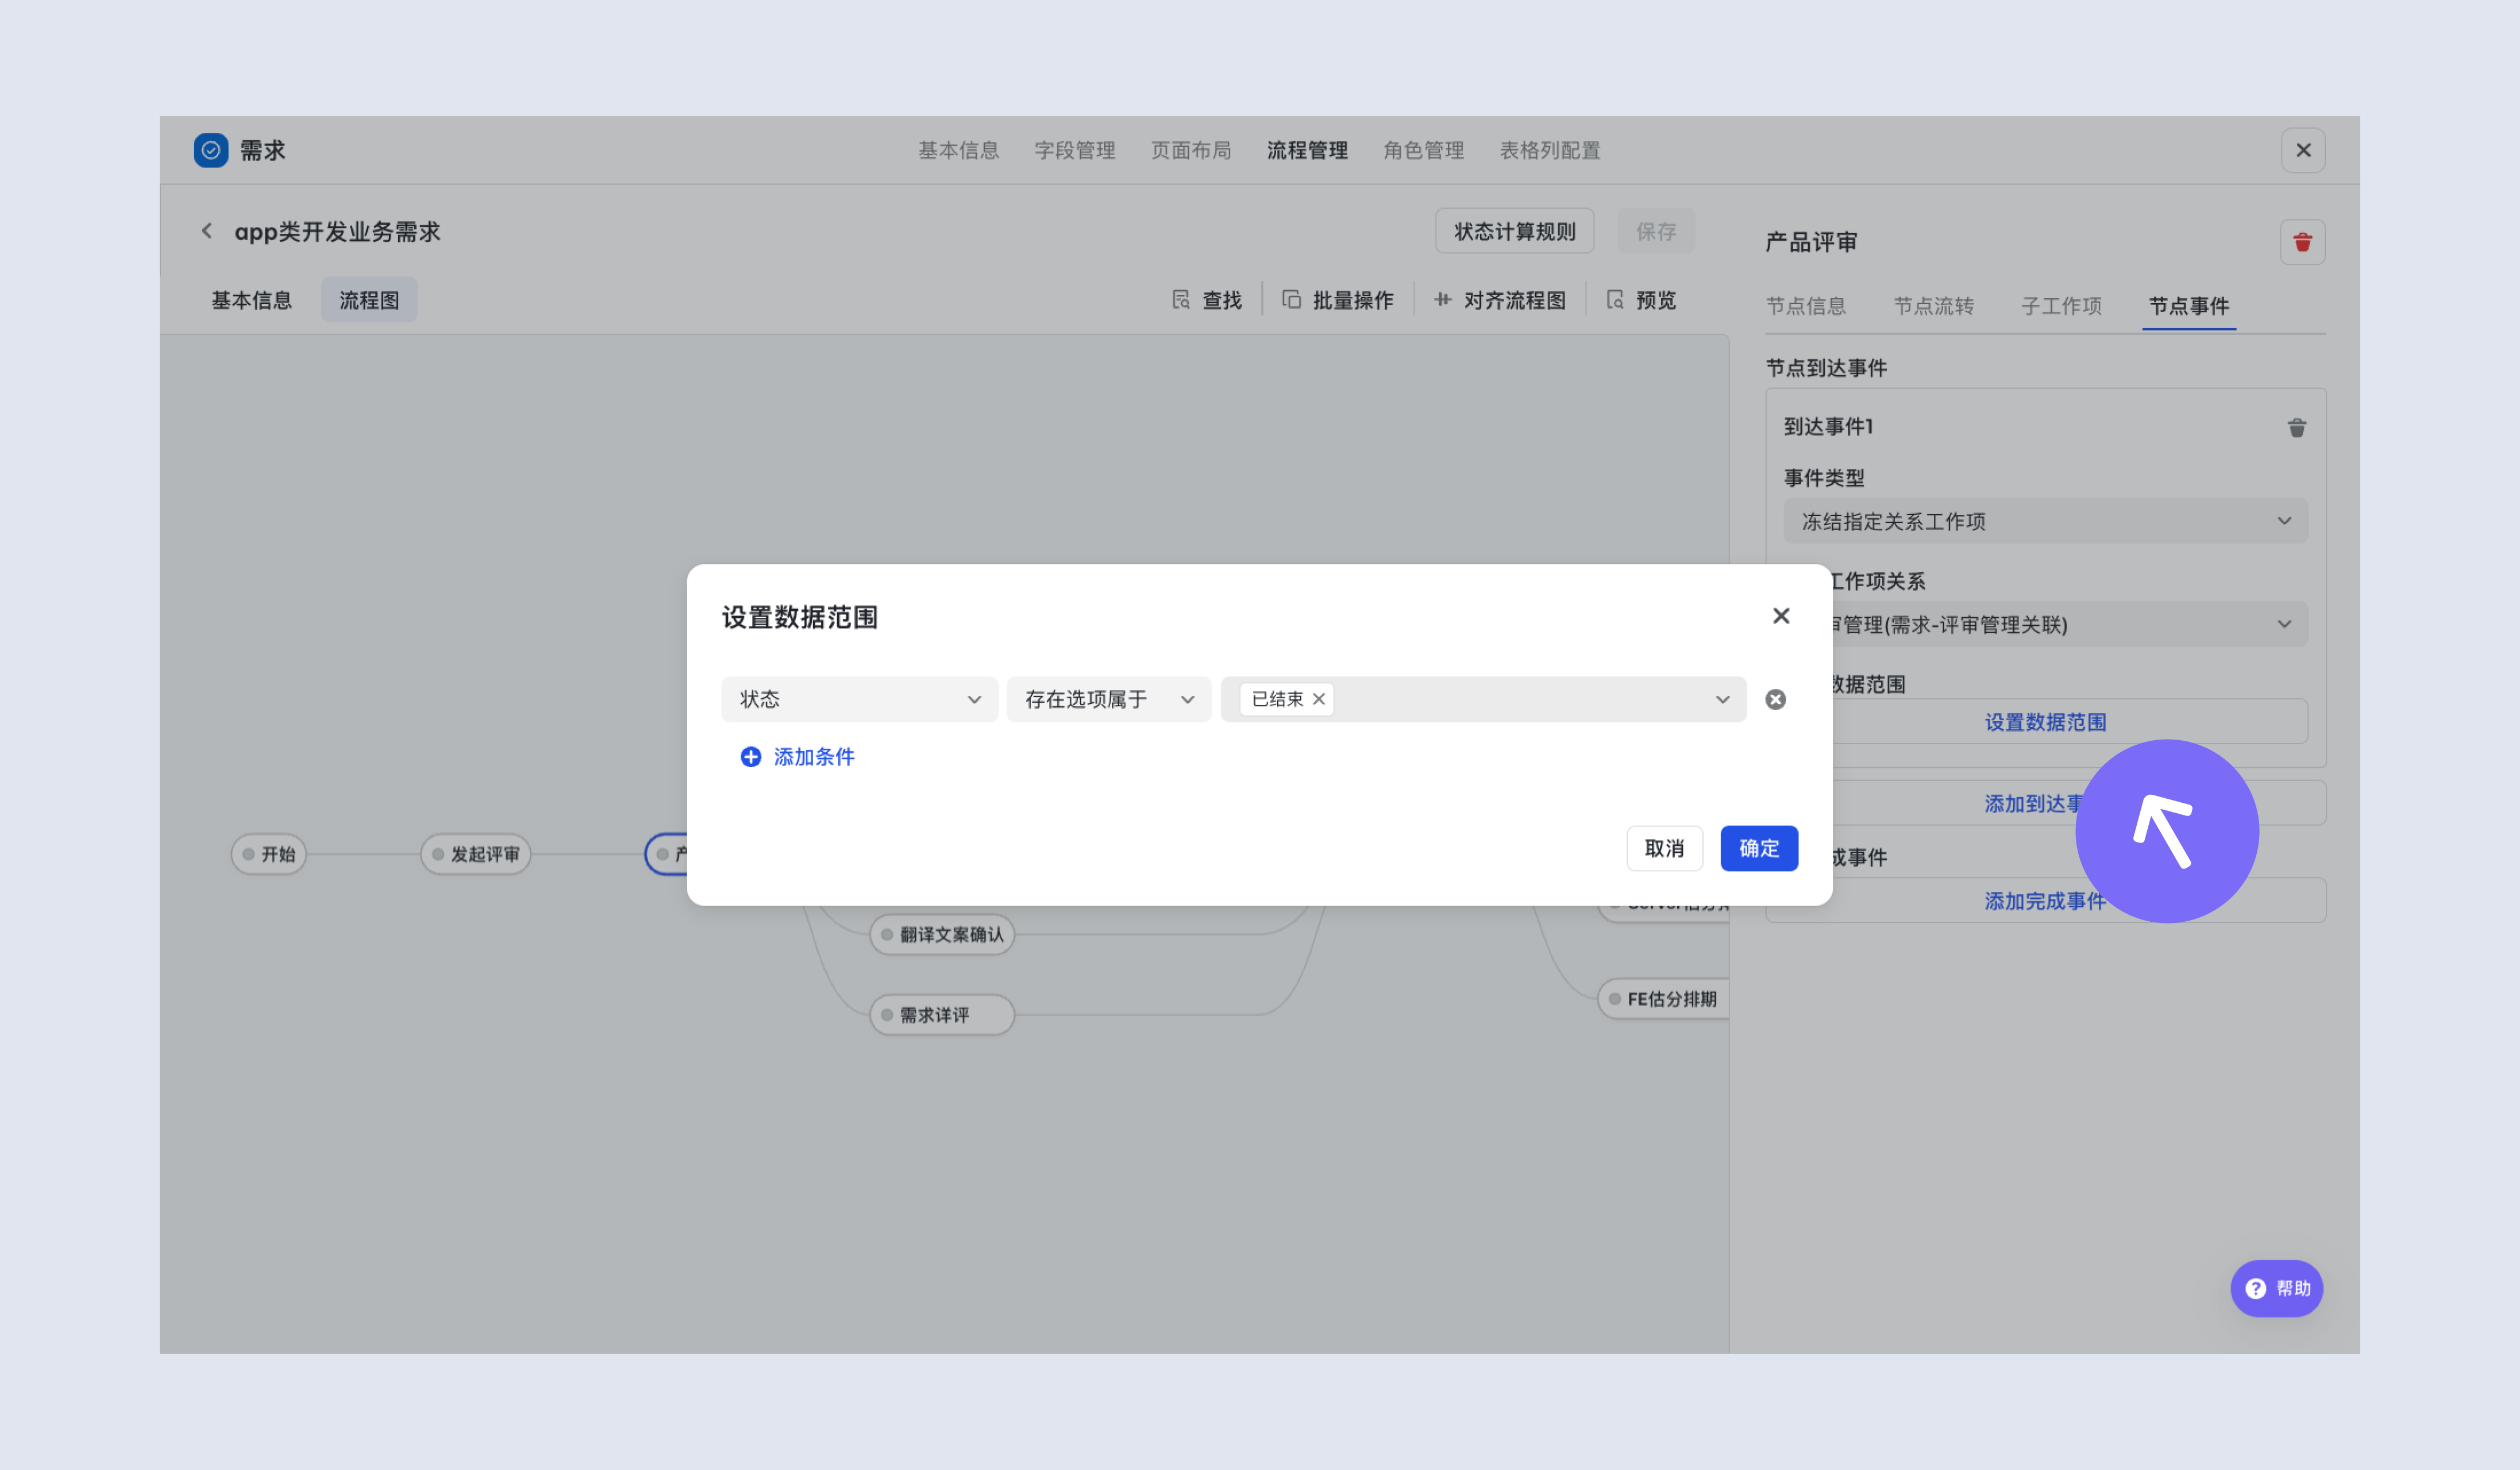Image resolution: width=2520 pixels, height=1470 pixels.
Task: Select the 流程图 sub-tab
Action: pos(369,300)
